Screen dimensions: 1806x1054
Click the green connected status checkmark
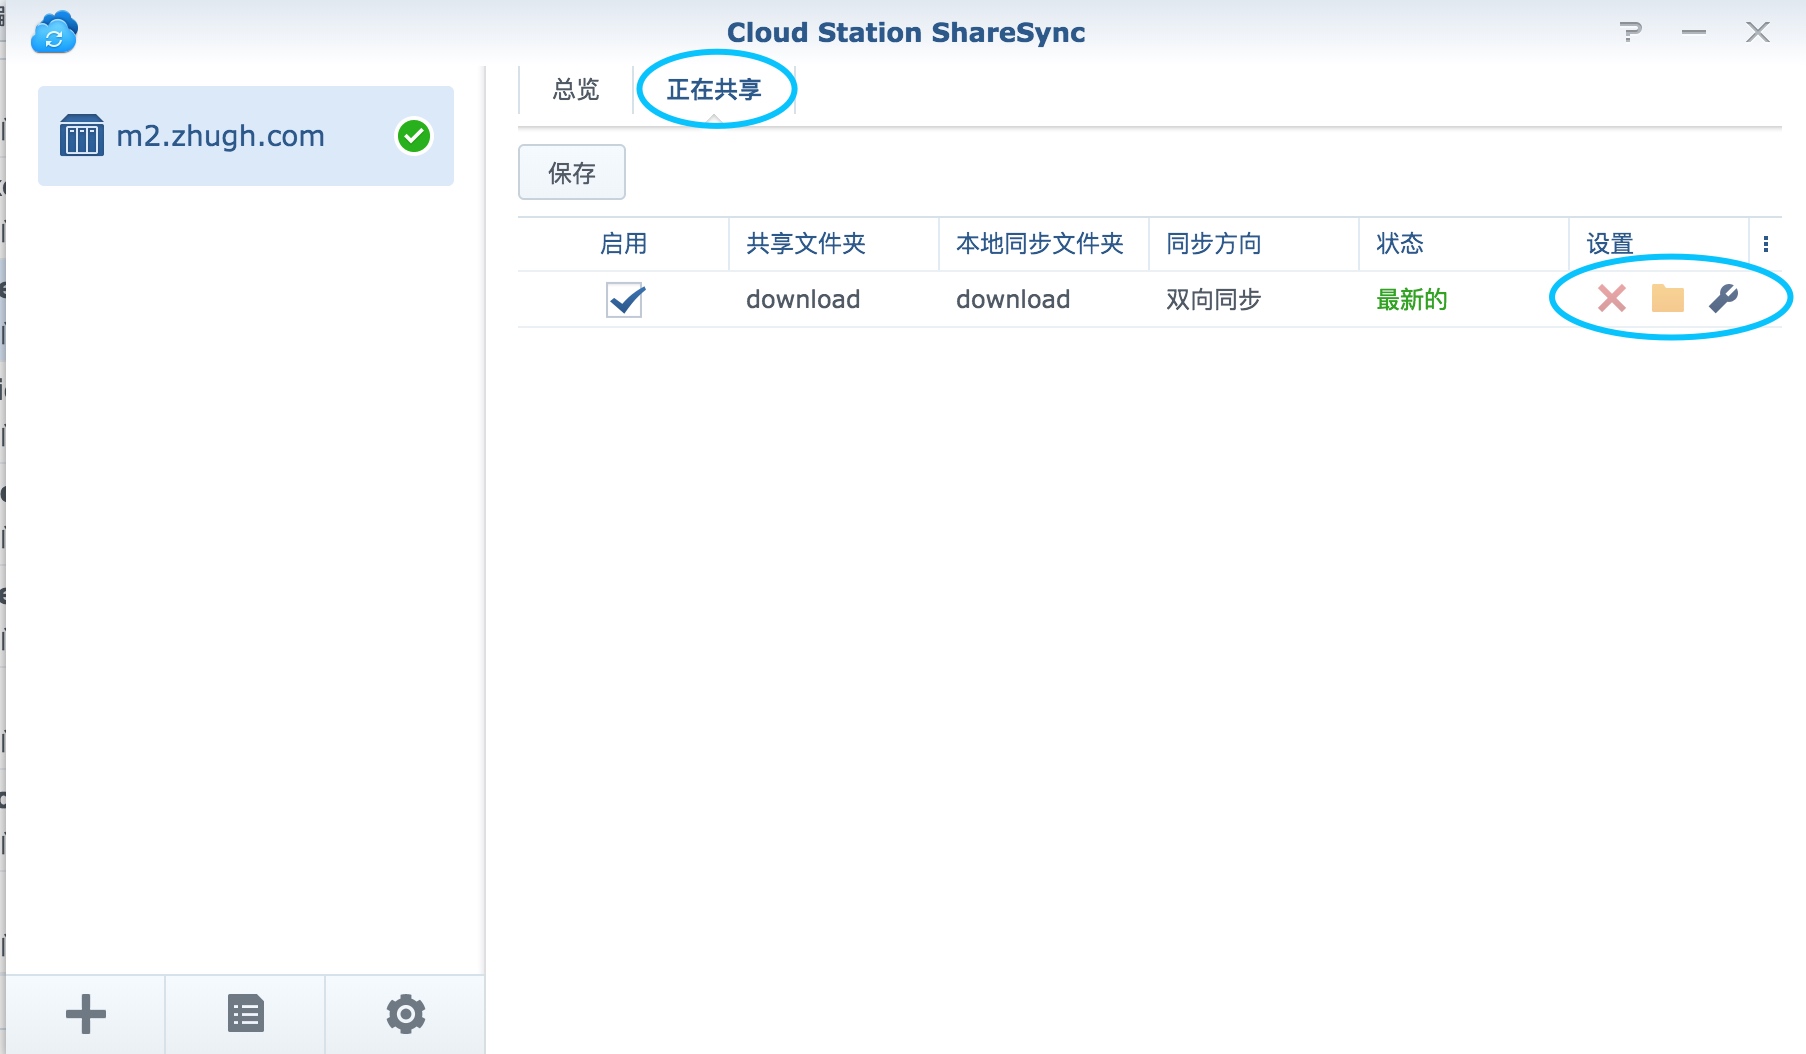tap(414, 136)
